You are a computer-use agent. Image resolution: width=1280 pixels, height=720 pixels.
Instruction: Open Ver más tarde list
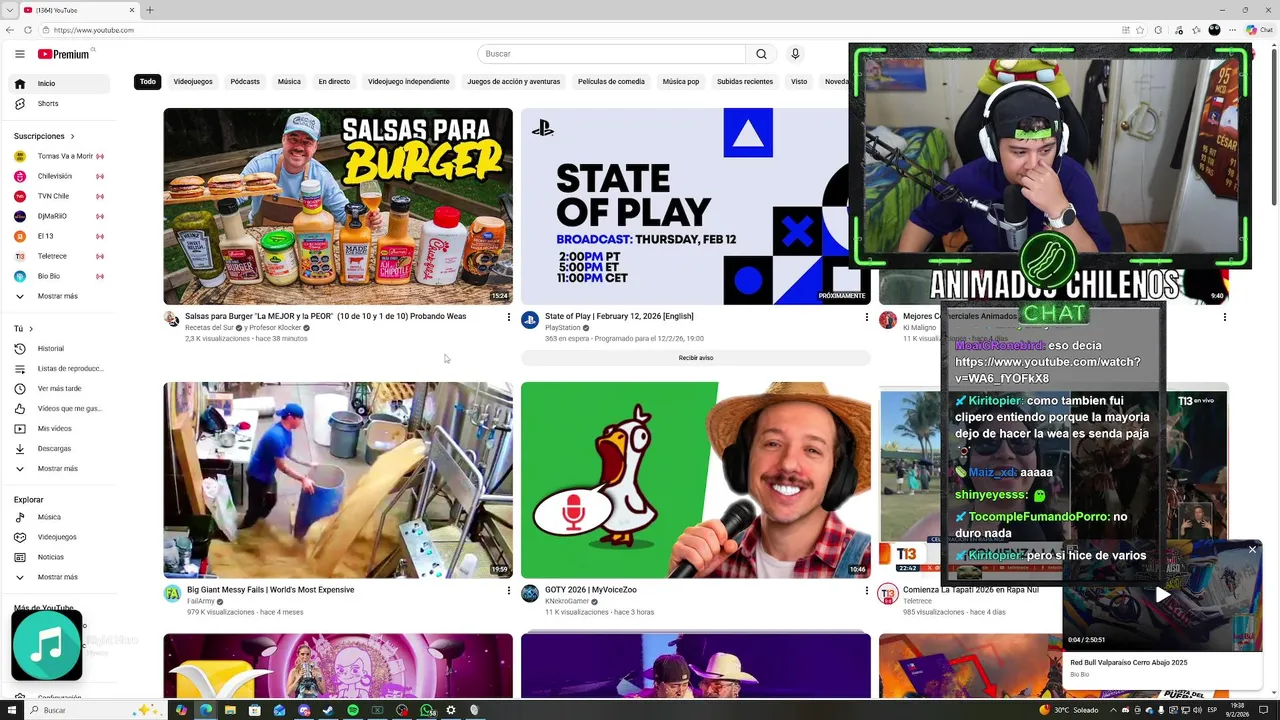[x=60, y=389]
